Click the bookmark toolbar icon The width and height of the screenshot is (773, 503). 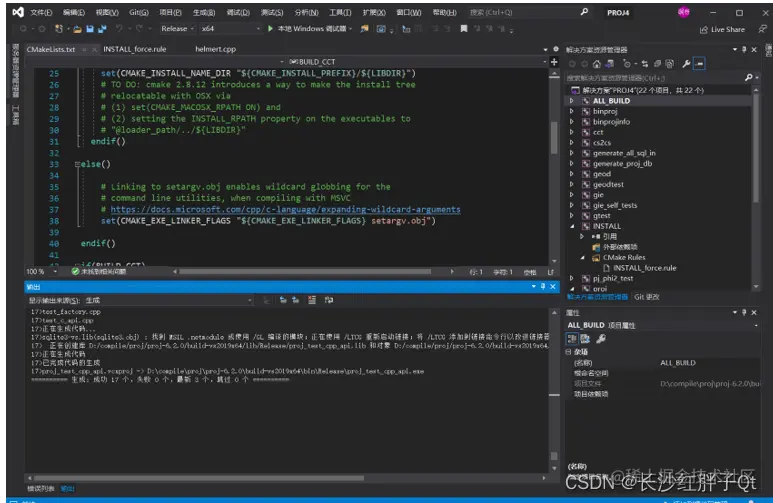[463, 29]
